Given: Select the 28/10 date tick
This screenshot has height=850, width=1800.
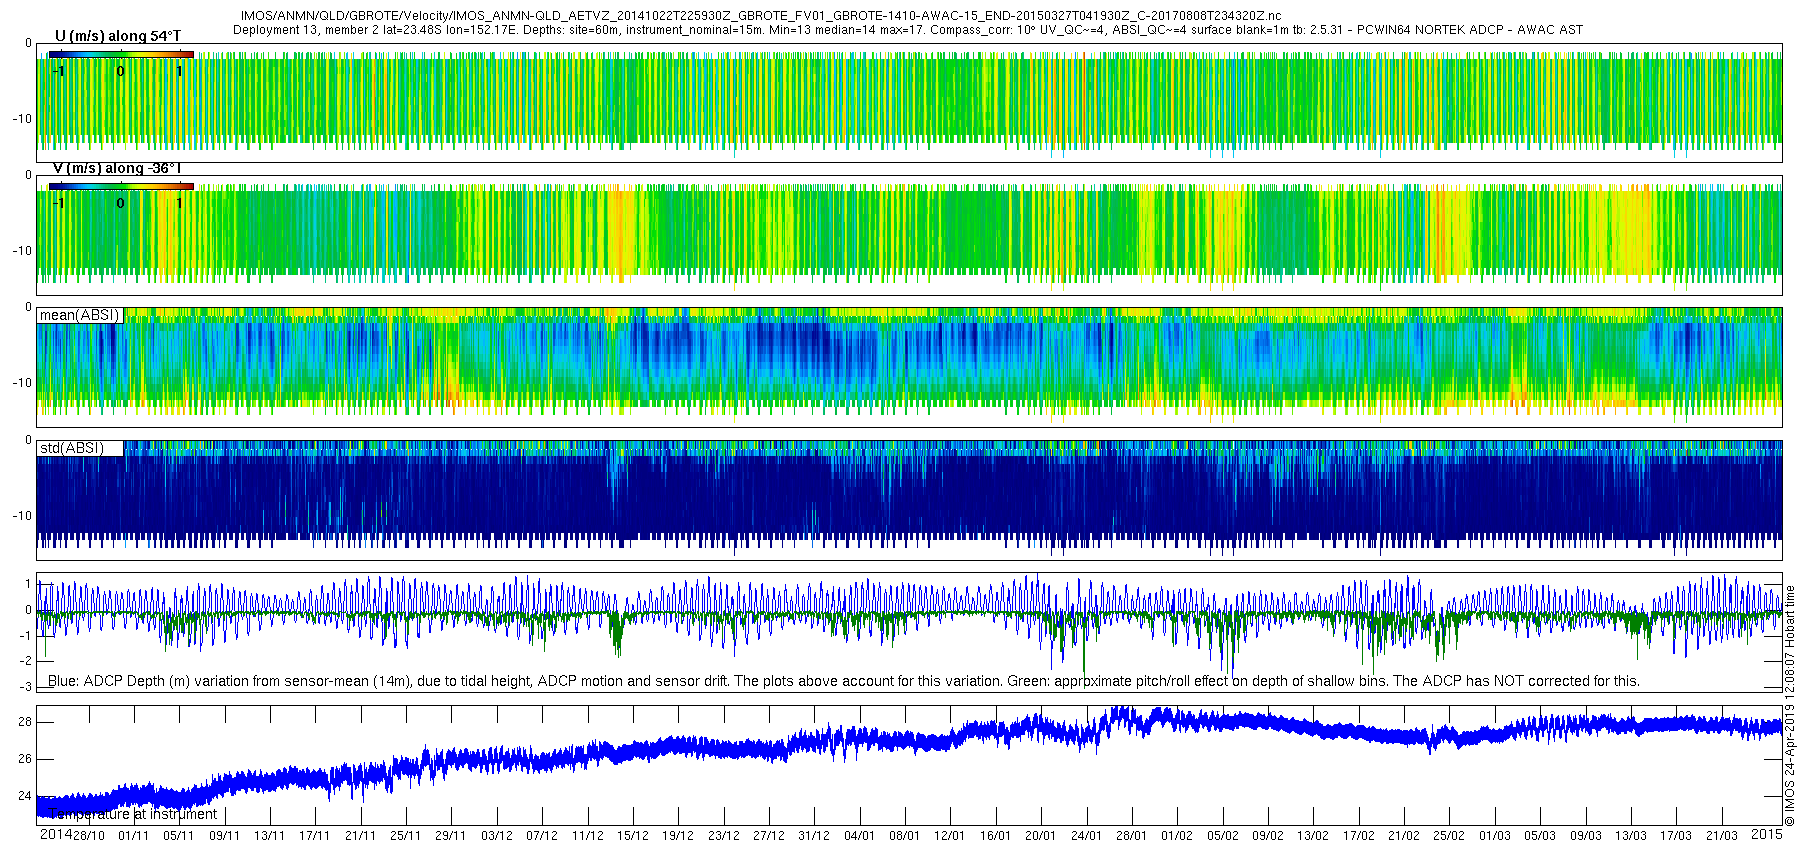Looking at the screenshot, I should point(88,836).
